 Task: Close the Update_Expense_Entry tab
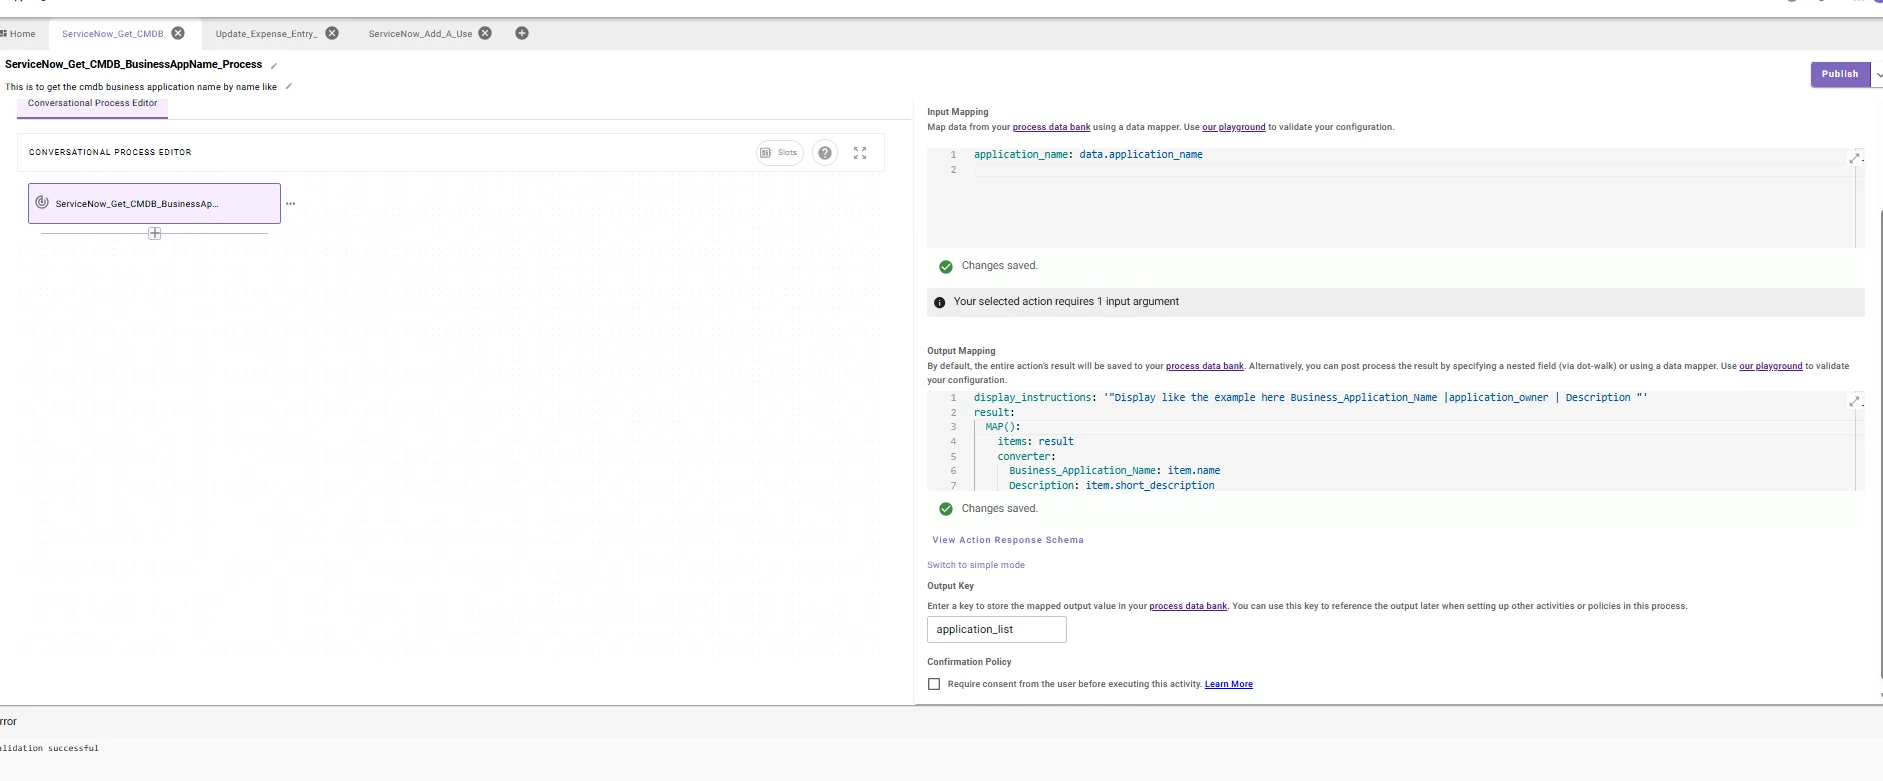(332, 33)
